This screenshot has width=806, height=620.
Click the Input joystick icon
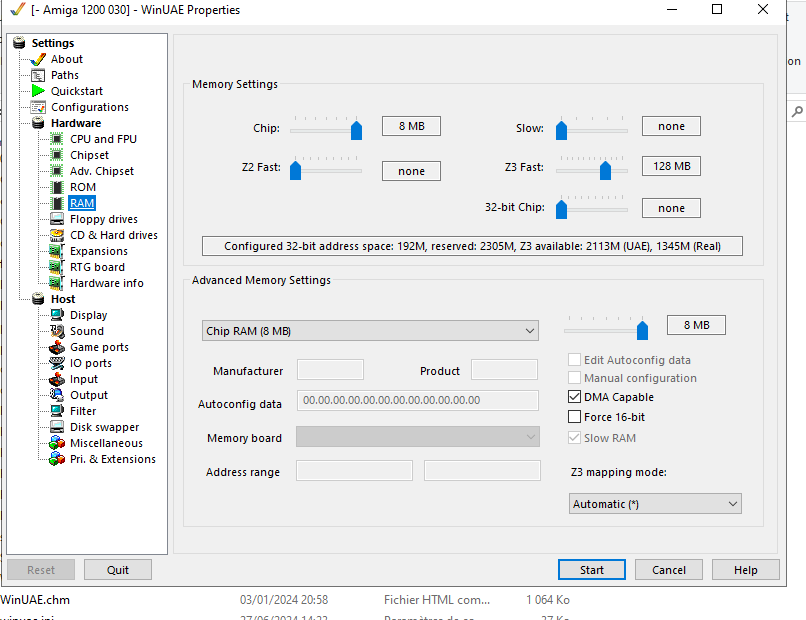point(57,379)
